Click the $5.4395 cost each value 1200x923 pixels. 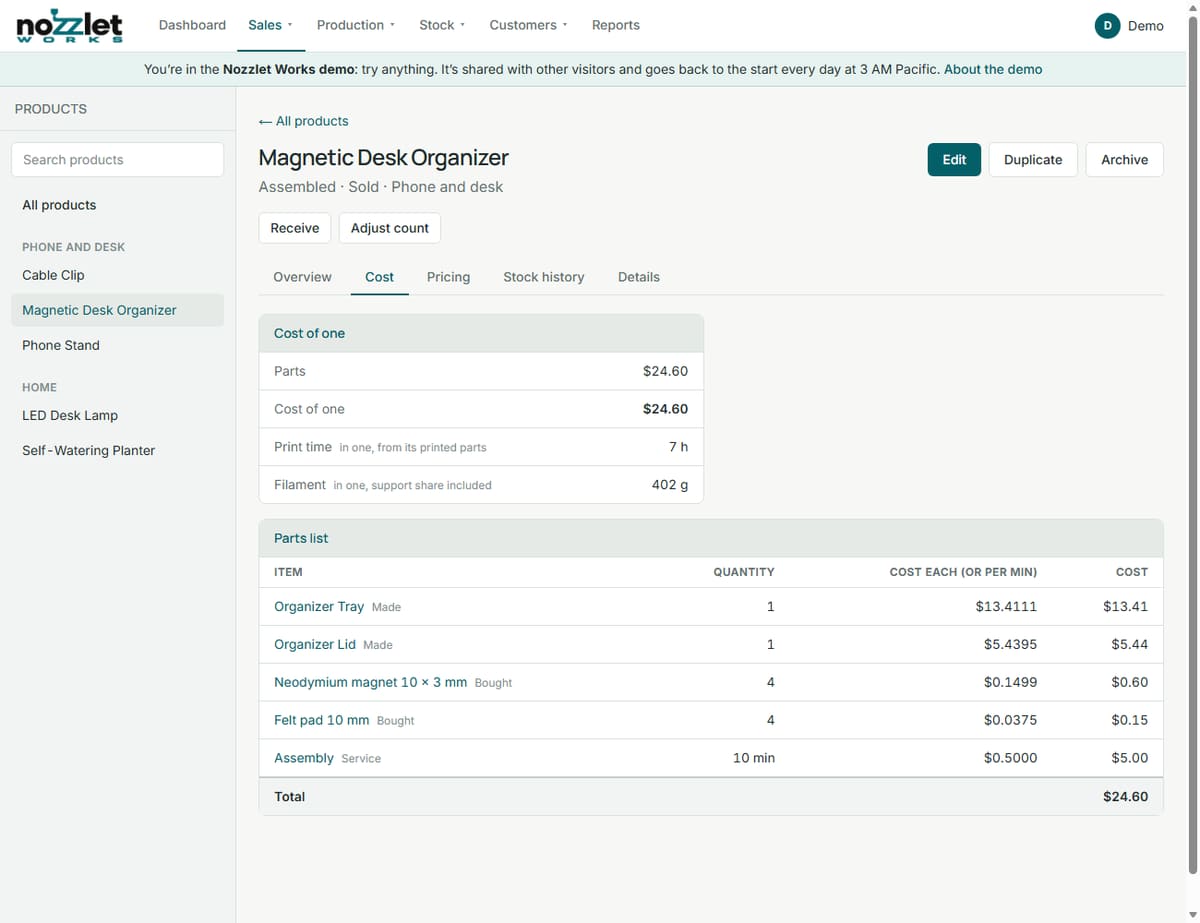pyautogui.click(x=1010, y=644)
